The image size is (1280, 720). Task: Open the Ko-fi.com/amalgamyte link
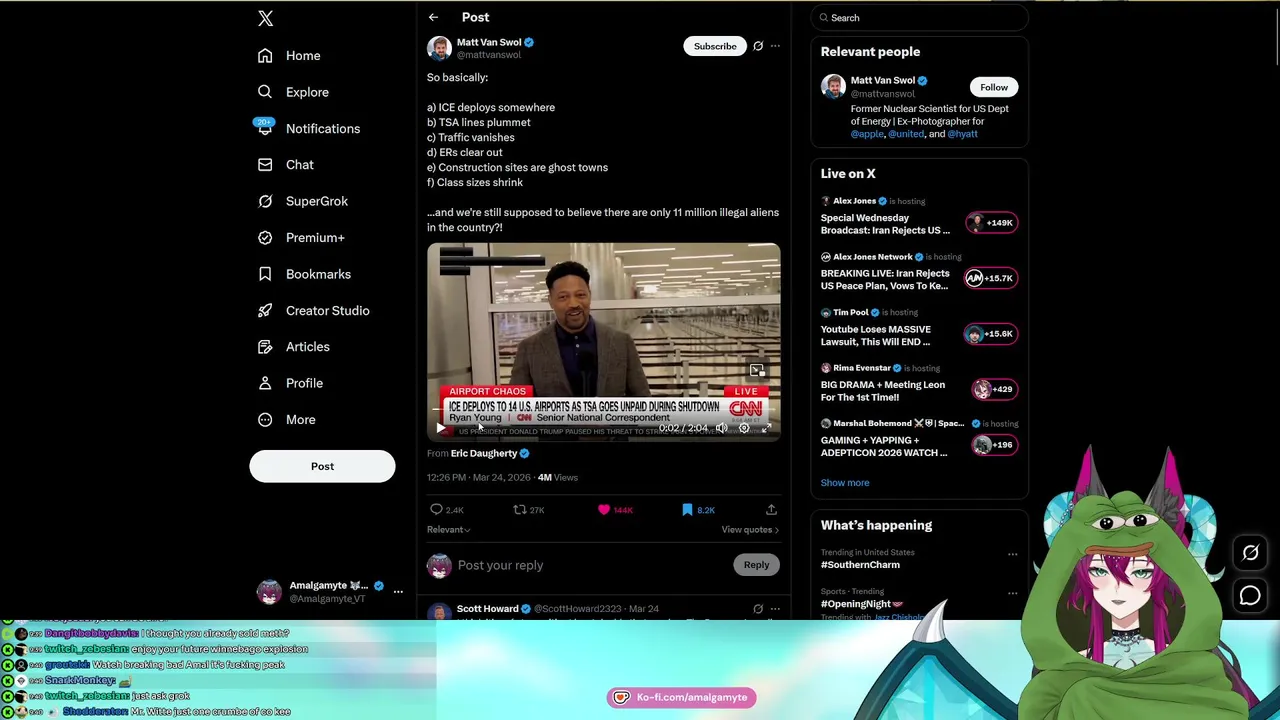pyautogui.click(x=682, y=697)
